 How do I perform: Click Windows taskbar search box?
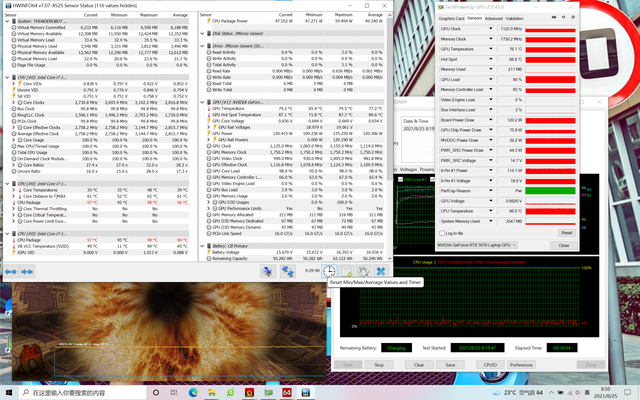(83, 393)
